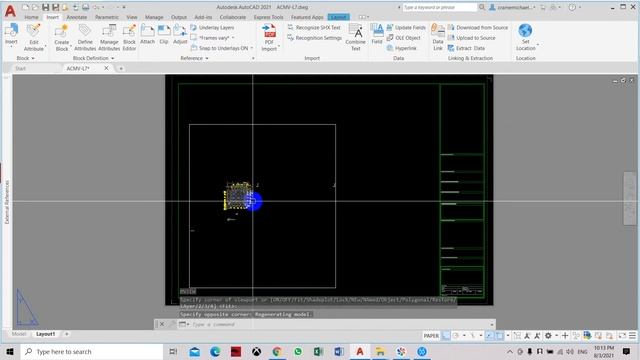Image resolution: width=640 pixels, height=360 pixels.
Task: Toggle object snap tracking in status bar
Action: tap(489, 336)
